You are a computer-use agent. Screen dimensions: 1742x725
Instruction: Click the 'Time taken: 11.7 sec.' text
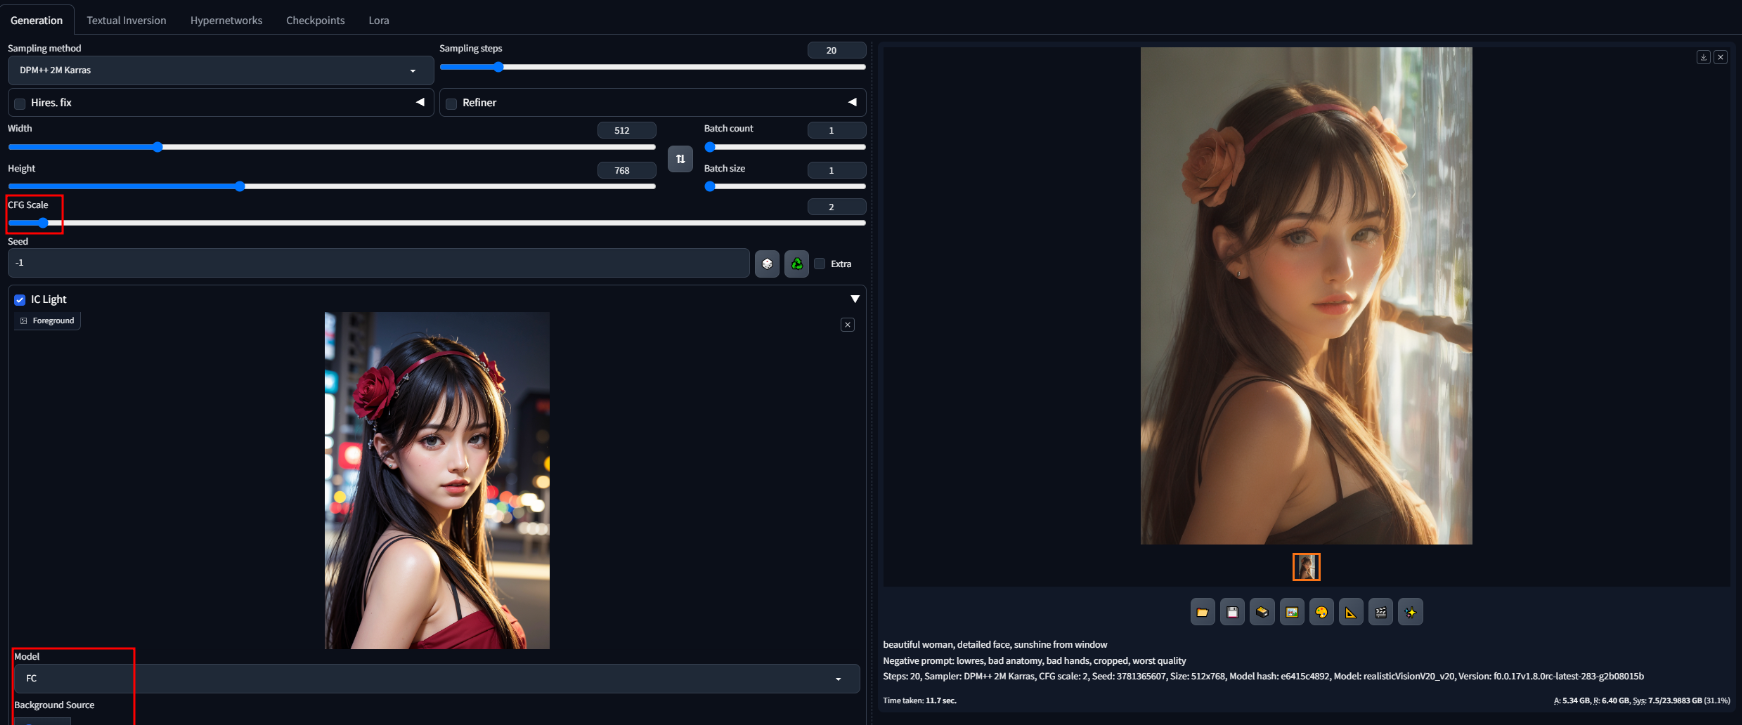point(919,700)
